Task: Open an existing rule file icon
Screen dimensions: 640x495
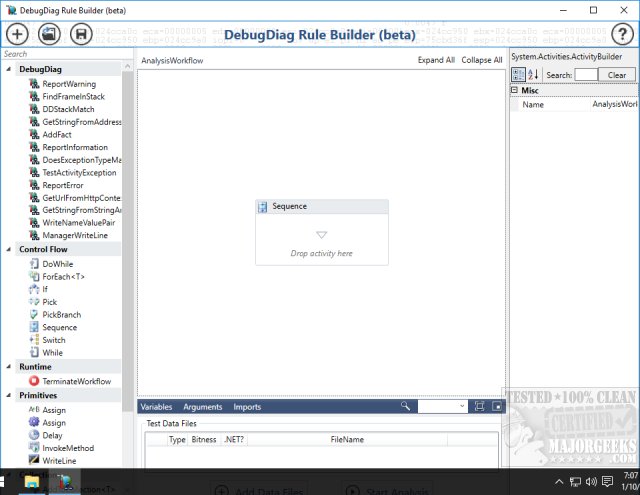Action: click(49, 34)
